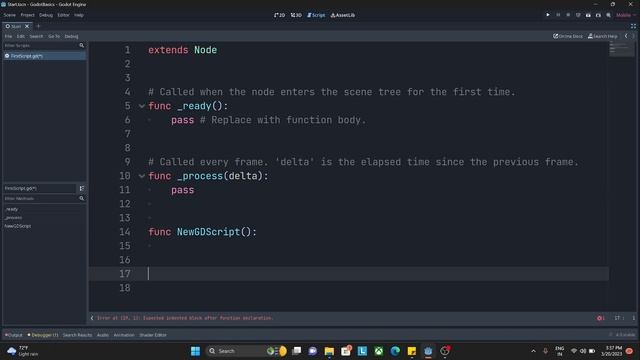The height and width of the screenshot is (360, 640).
Task: Switch to the Script workspace
Action: (x=316, y=15)
